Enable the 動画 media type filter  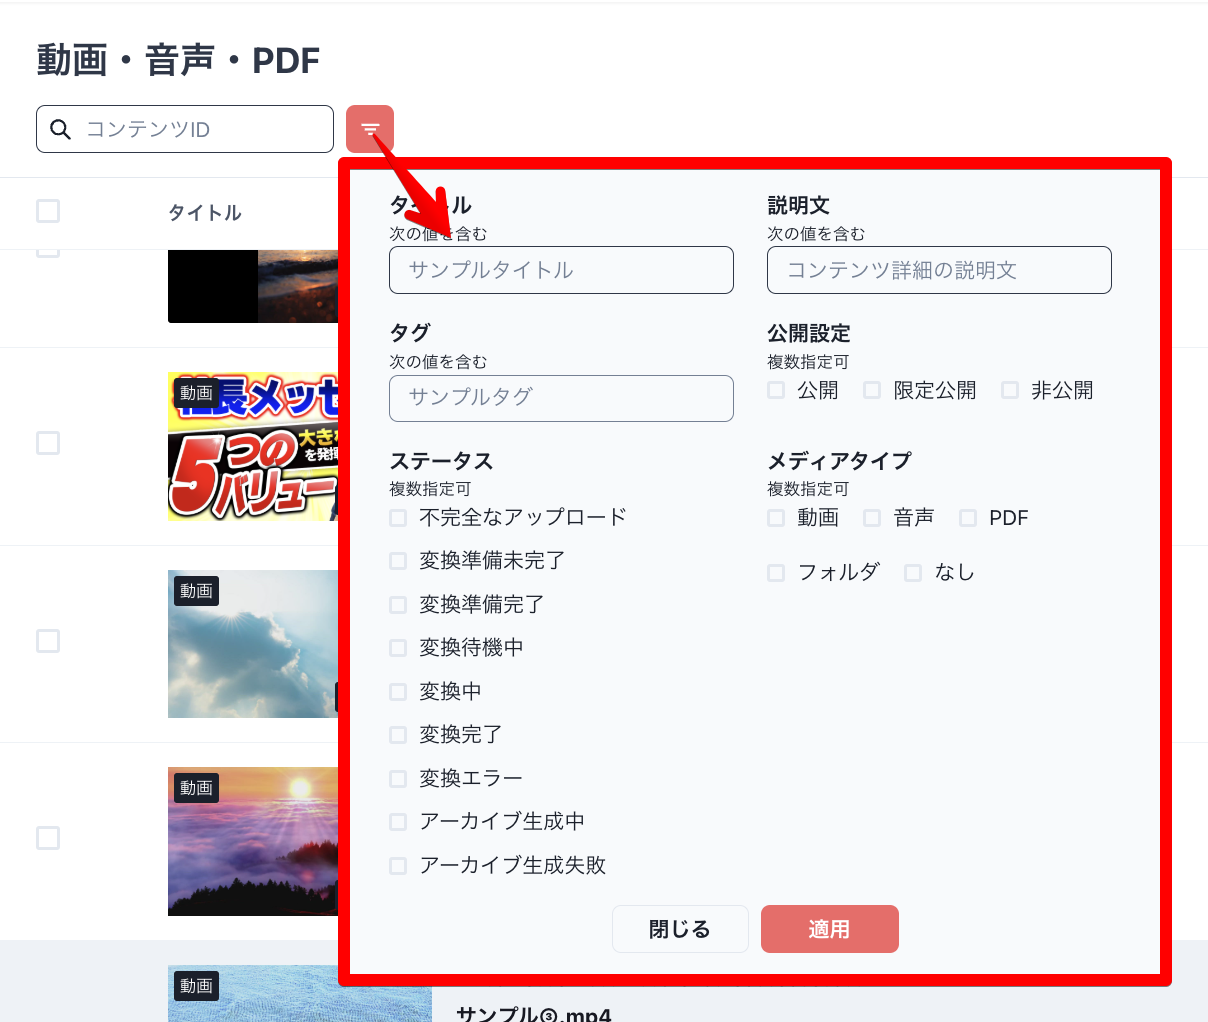[x=776, y=517]
